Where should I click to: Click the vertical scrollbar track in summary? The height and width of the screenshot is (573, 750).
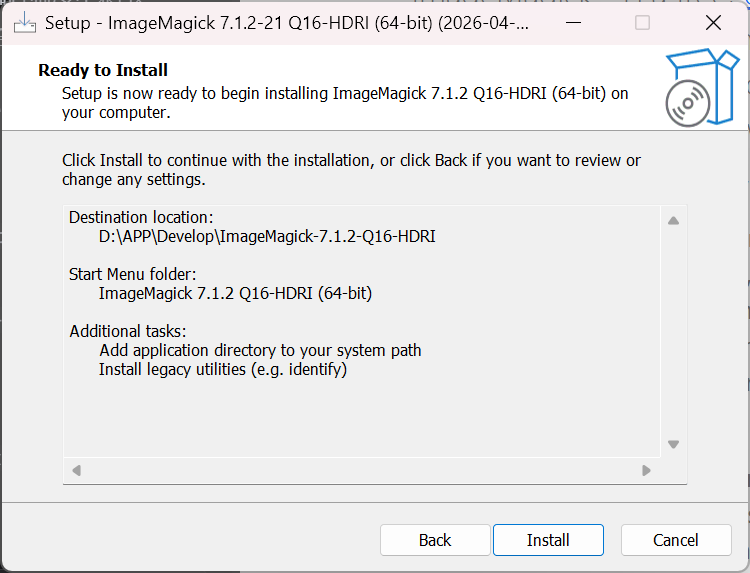[673, 332]
